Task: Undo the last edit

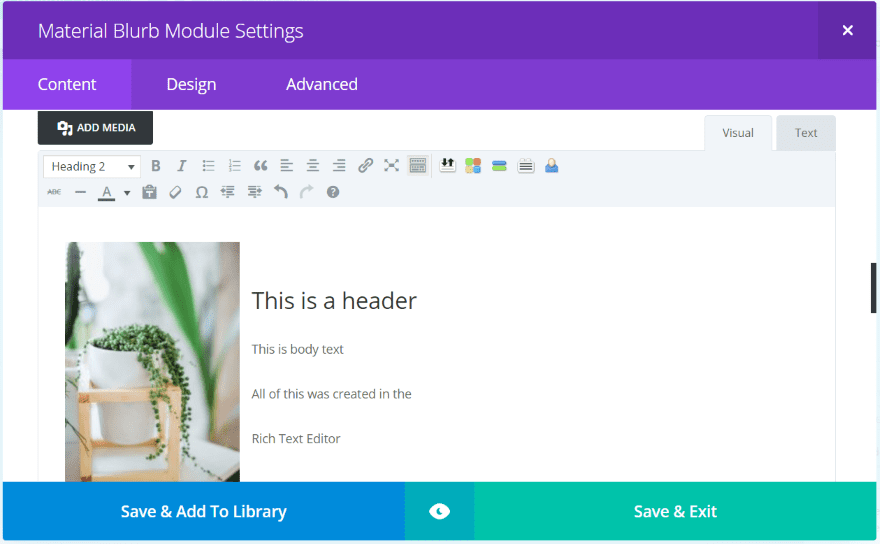Action: 281,192
